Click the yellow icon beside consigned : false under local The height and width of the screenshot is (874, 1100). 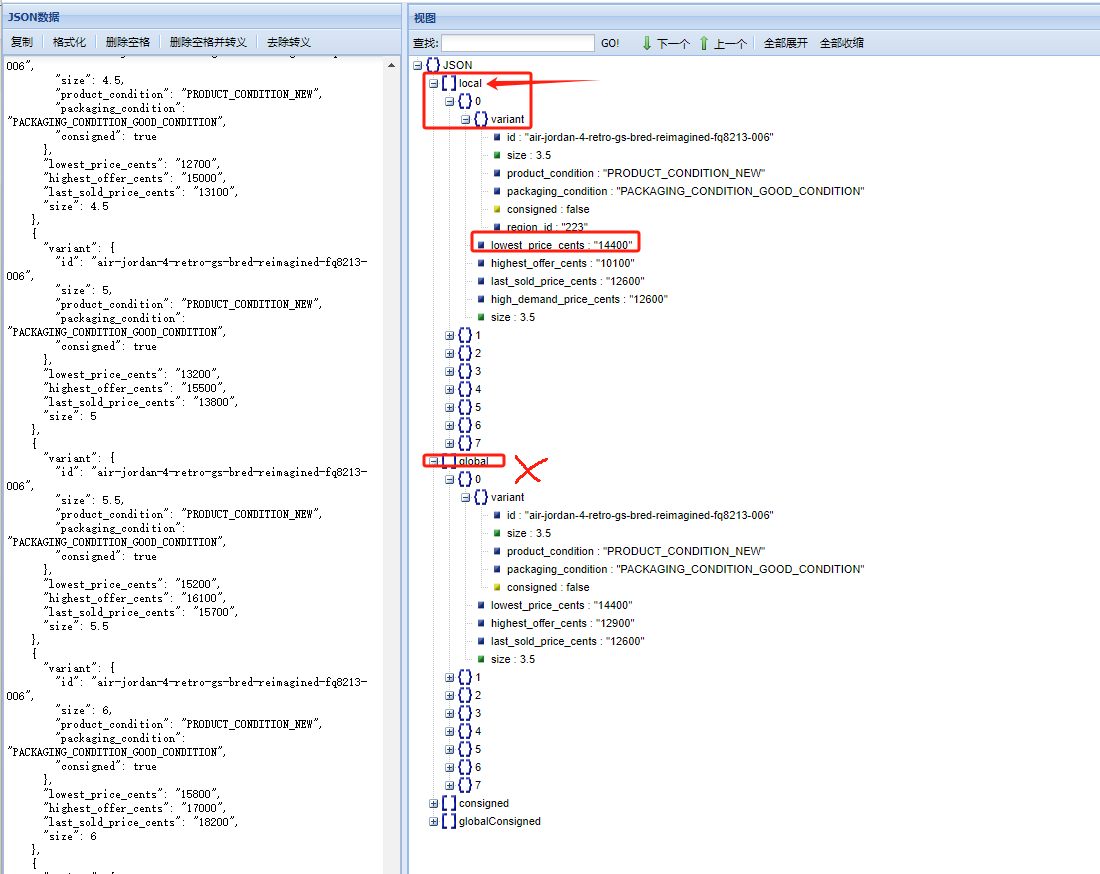click(x=497, y=209)
